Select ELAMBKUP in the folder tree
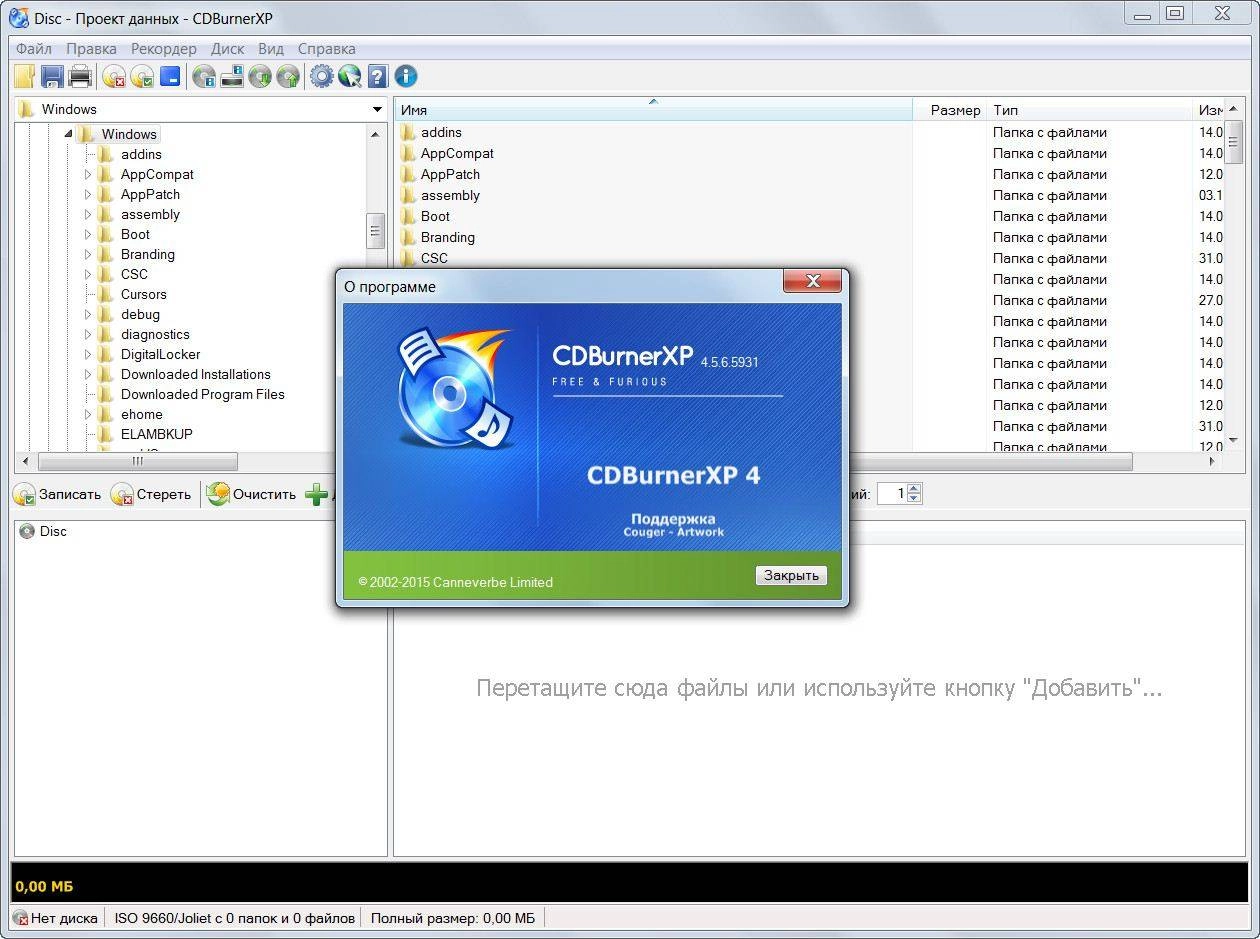This screenshot has width=1260, height=939. click(x=157, y=434)
